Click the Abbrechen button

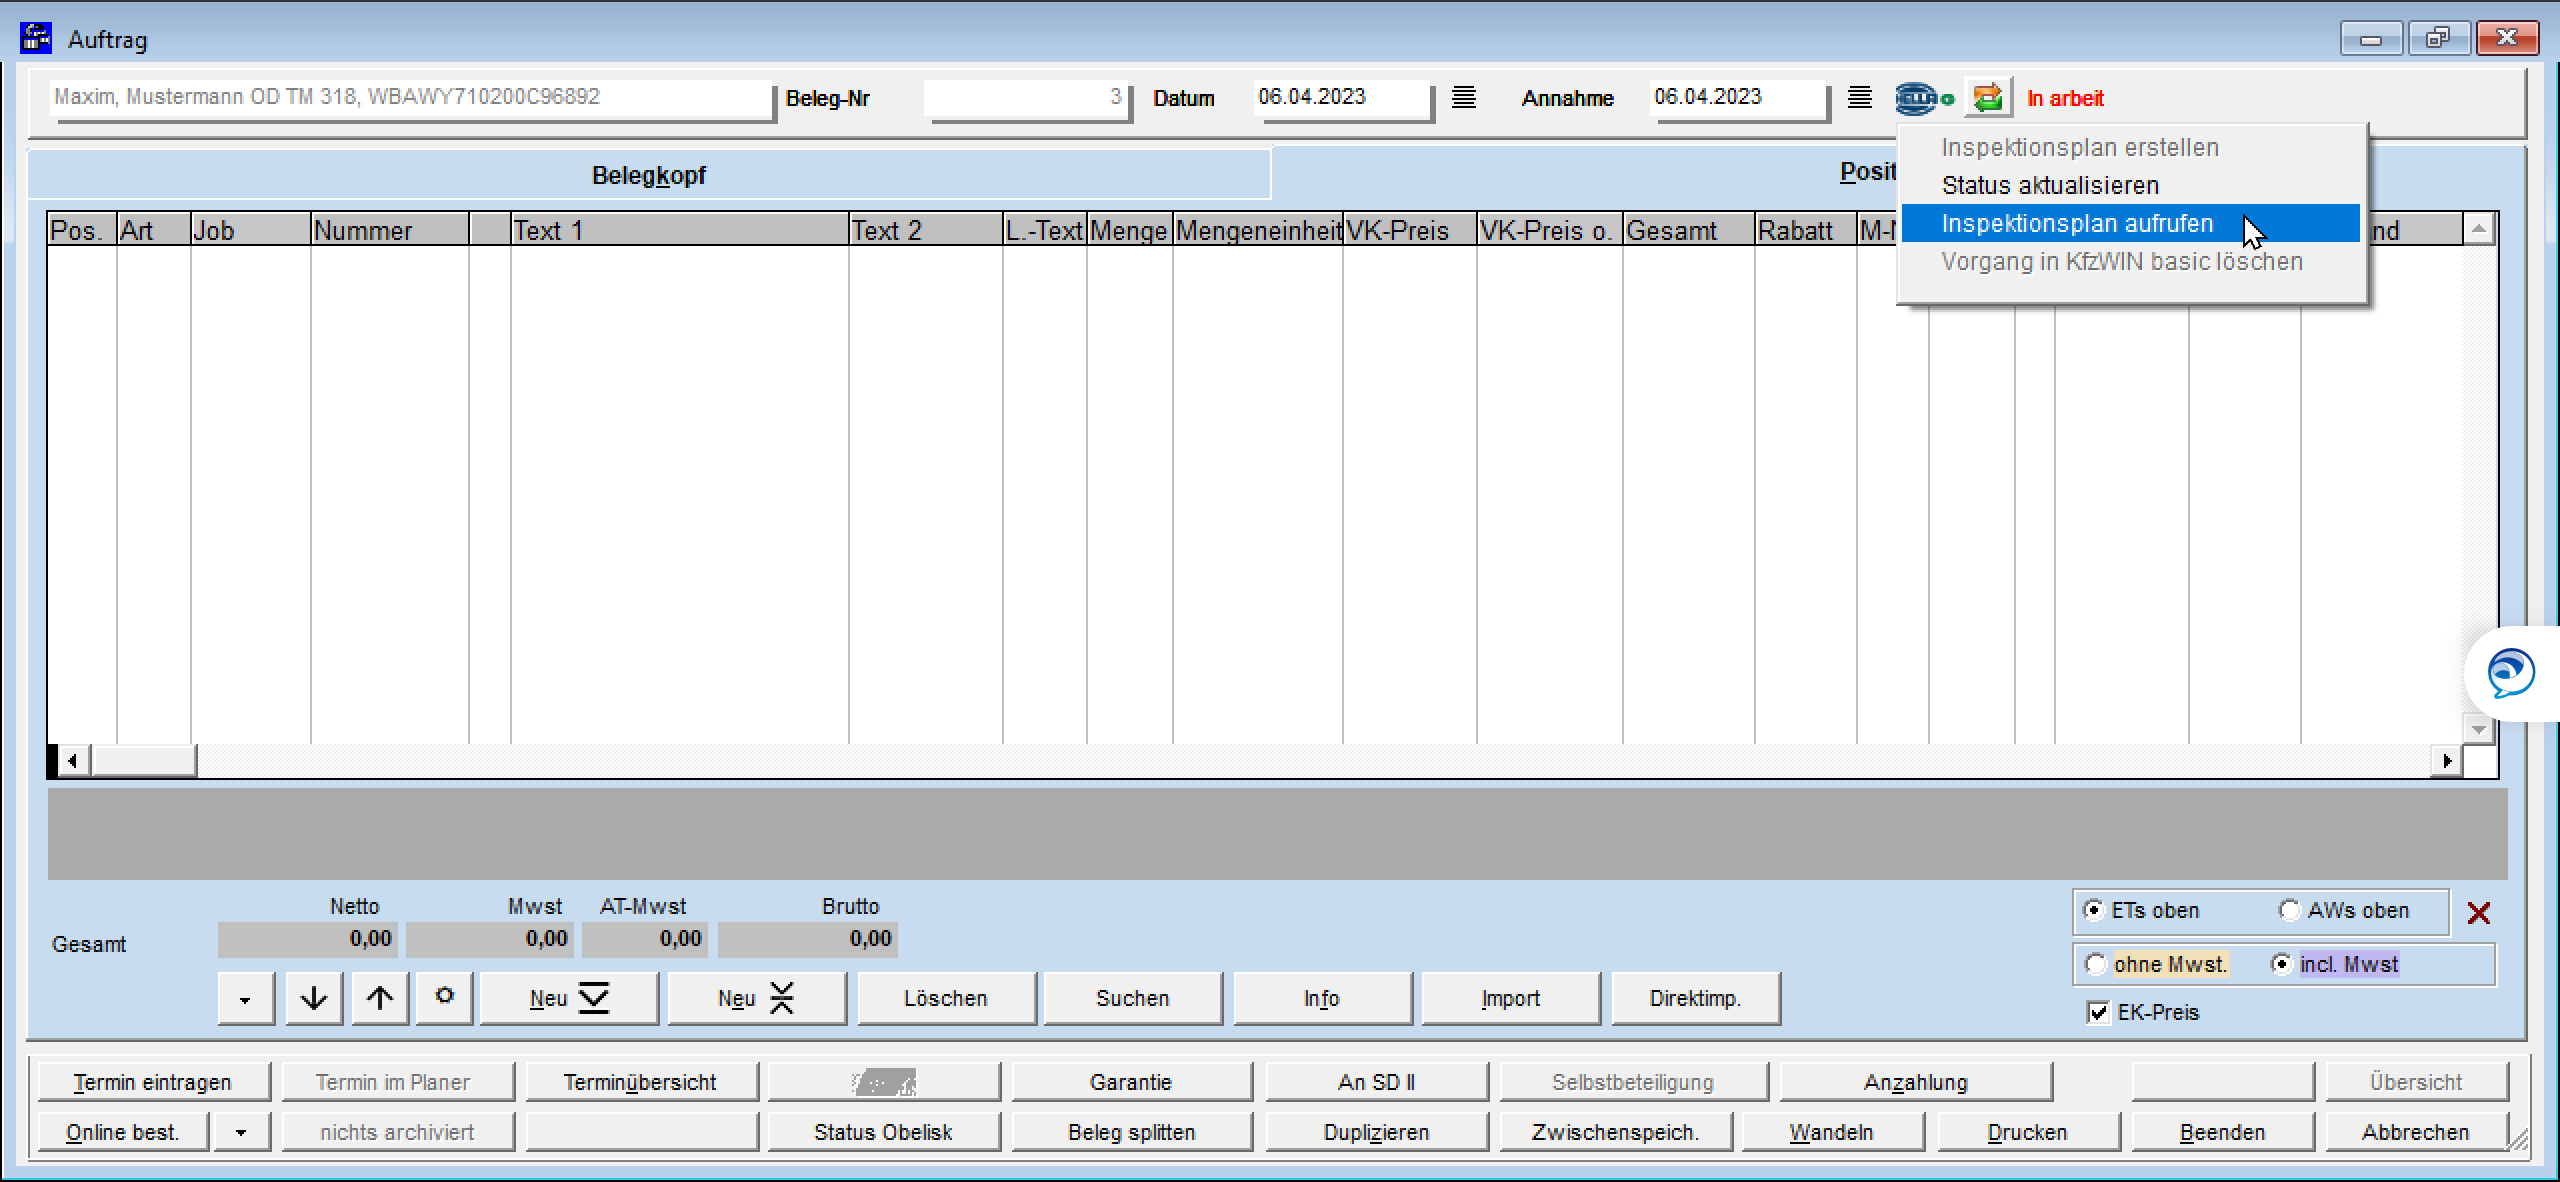click(2416, 1132)
